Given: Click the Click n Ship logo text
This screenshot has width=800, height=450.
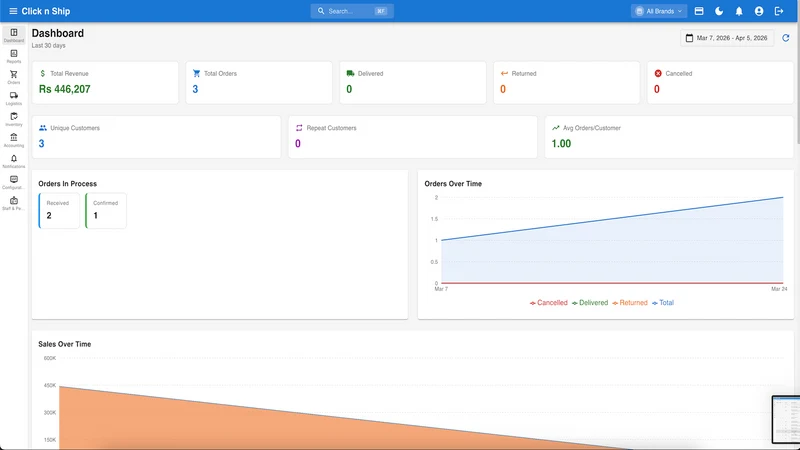Looking at the screenshot, I should pos(46,11).
